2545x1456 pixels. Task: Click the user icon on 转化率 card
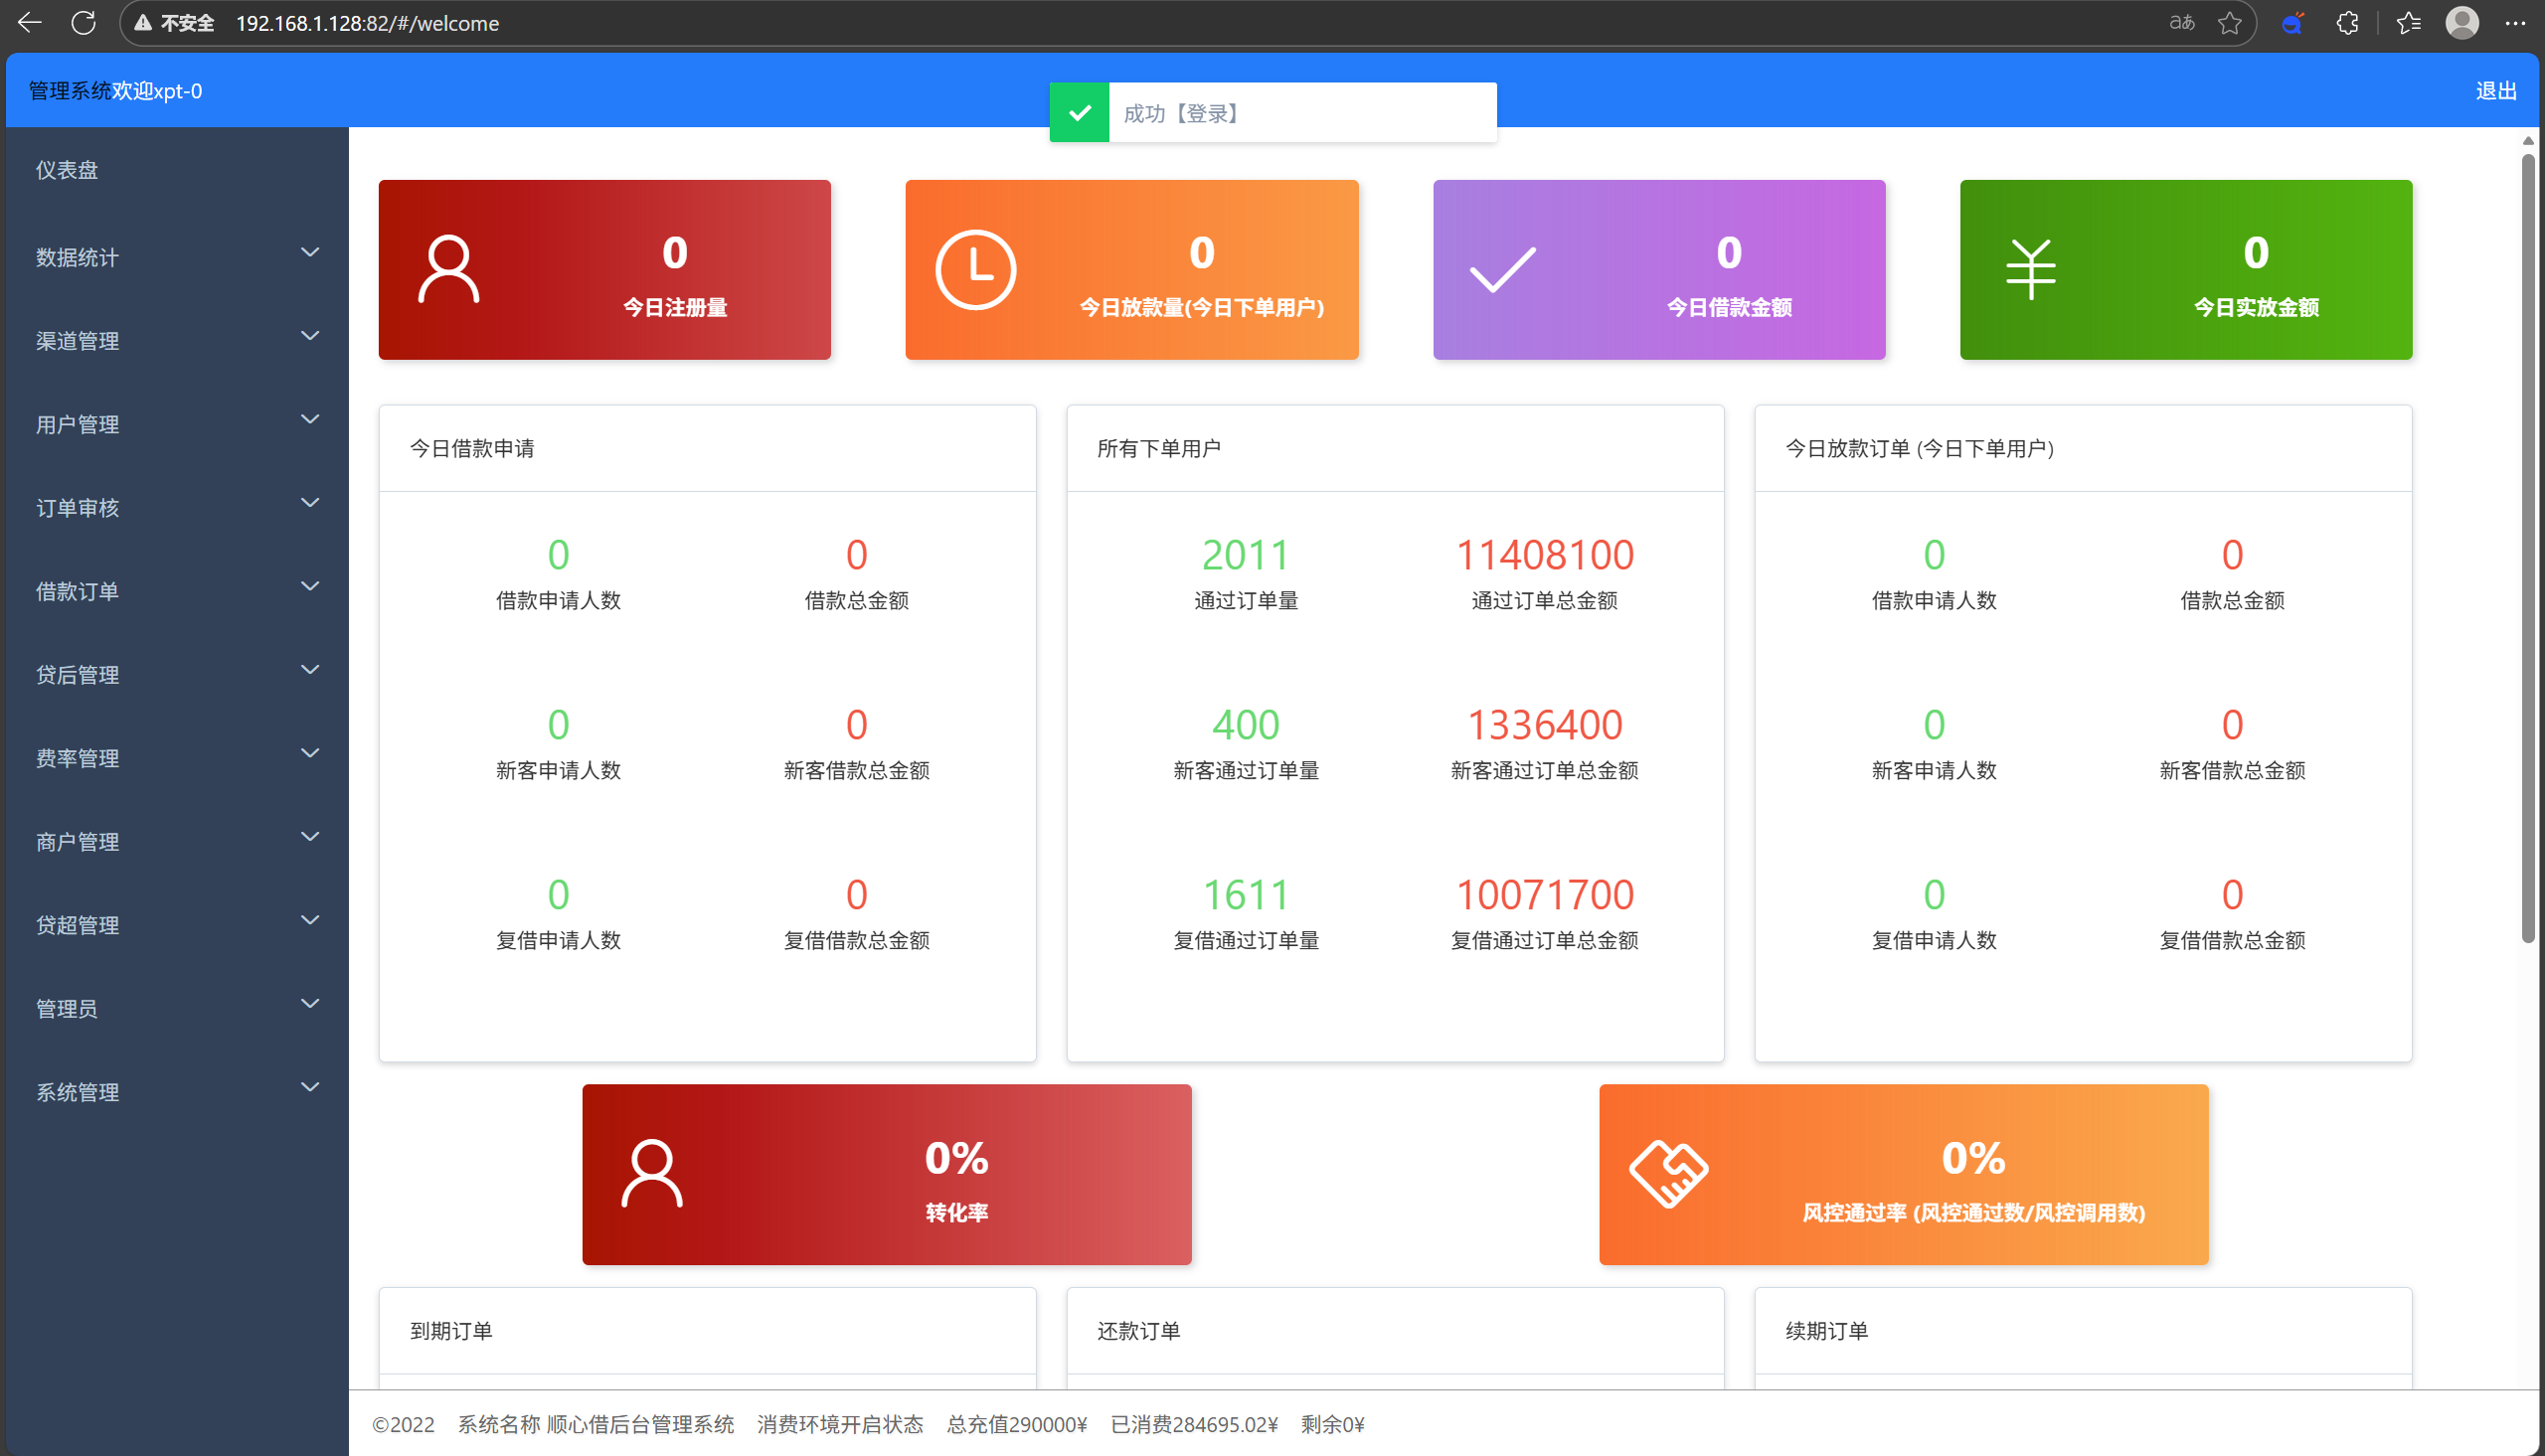tap(651, 1174)
